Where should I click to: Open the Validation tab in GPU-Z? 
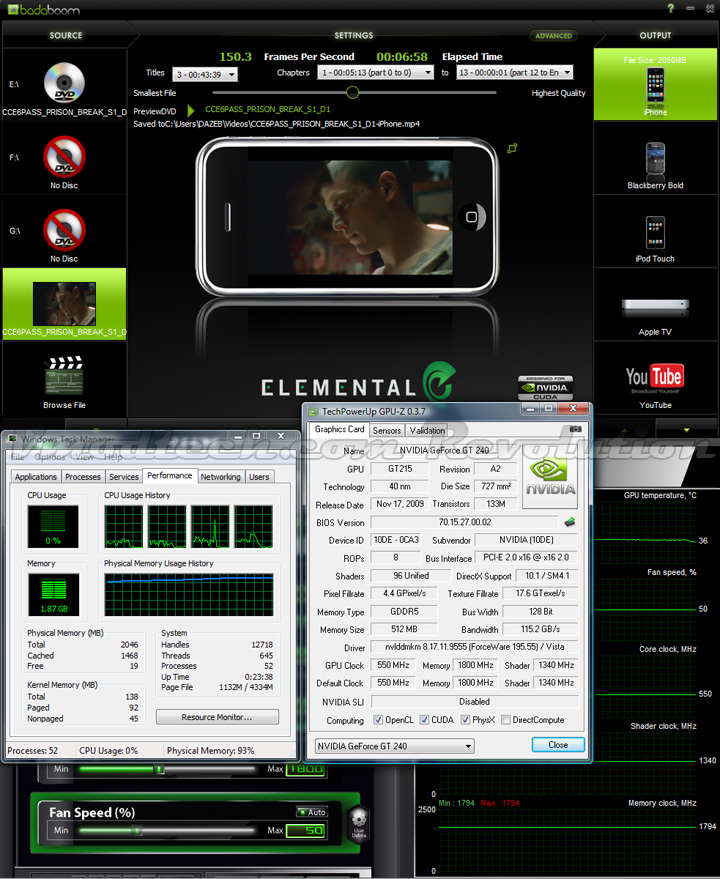tap(427, 431)
